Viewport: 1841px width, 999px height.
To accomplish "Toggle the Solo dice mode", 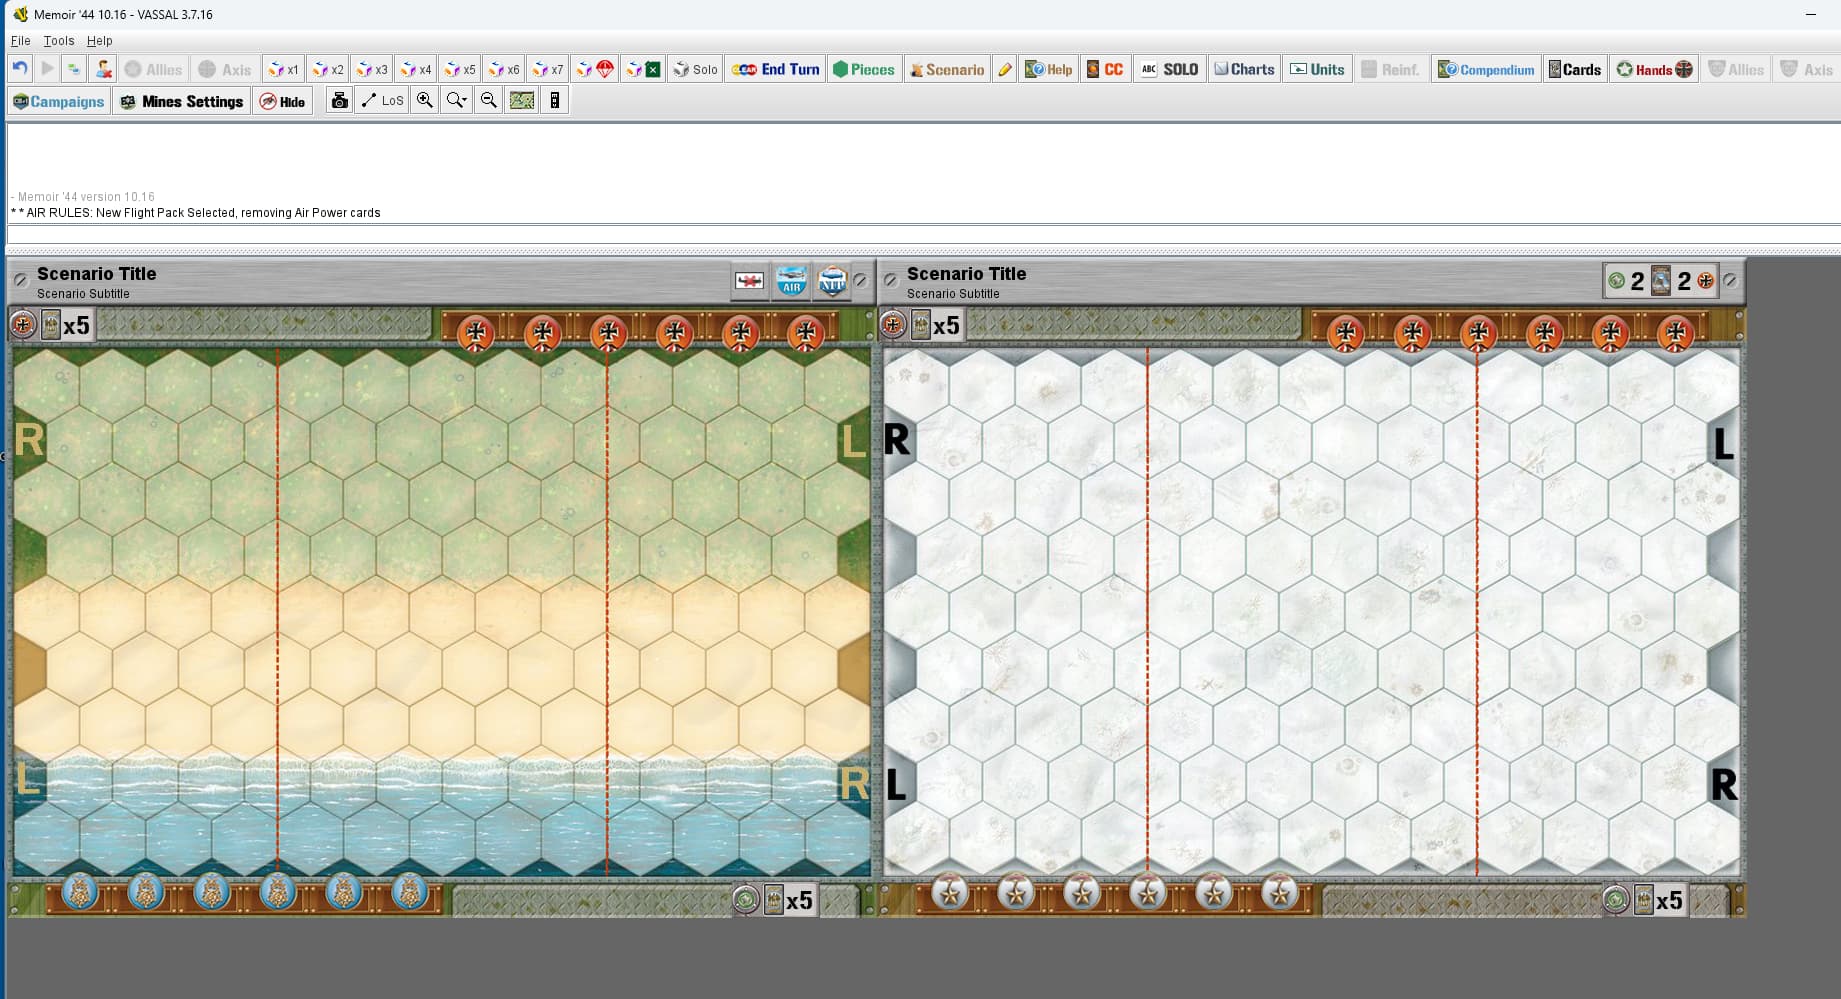I will point(695,69).
